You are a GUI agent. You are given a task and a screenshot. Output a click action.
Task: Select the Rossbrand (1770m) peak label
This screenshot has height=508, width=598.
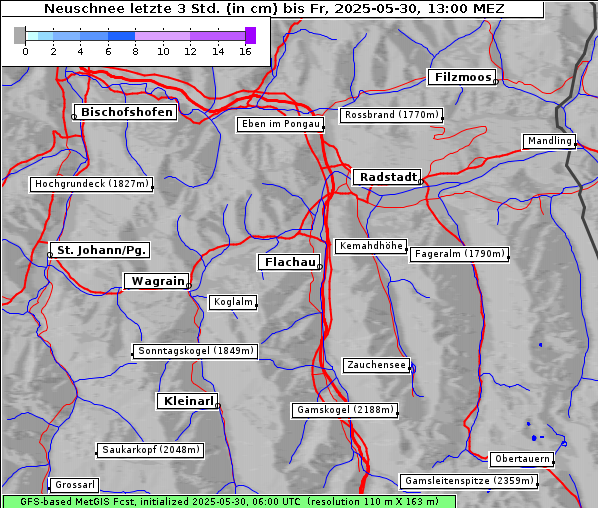(x=391, y=115)
